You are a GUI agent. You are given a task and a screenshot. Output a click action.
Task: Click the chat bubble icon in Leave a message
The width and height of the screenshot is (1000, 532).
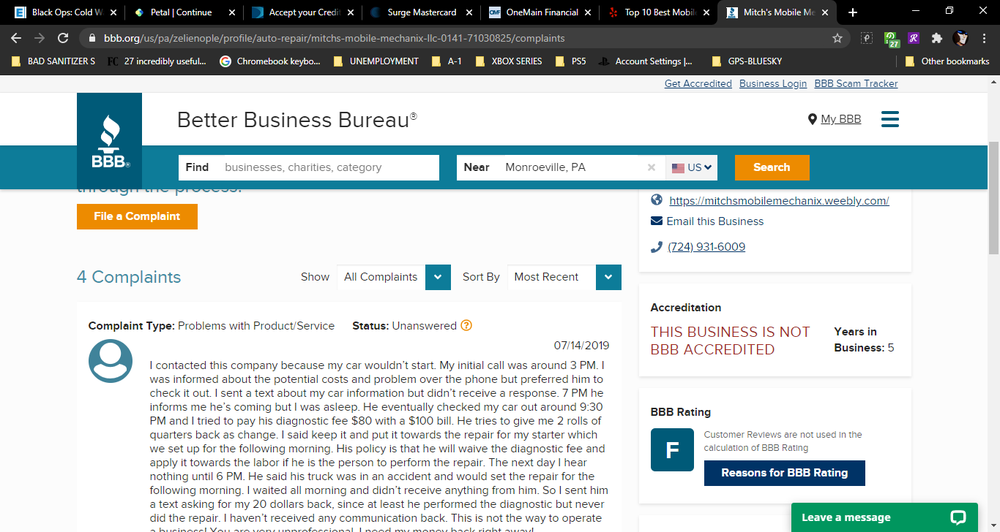click(x=958, y=517)
